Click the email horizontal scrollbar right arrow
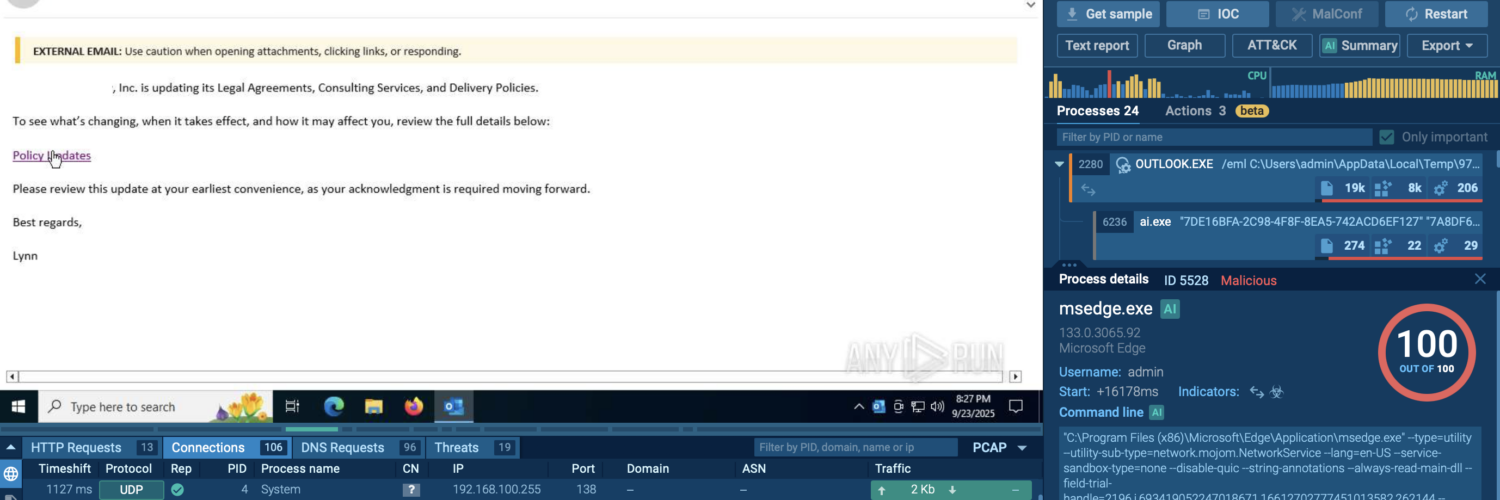This screenshot has width=1500, height=500. coord(1015,377)
